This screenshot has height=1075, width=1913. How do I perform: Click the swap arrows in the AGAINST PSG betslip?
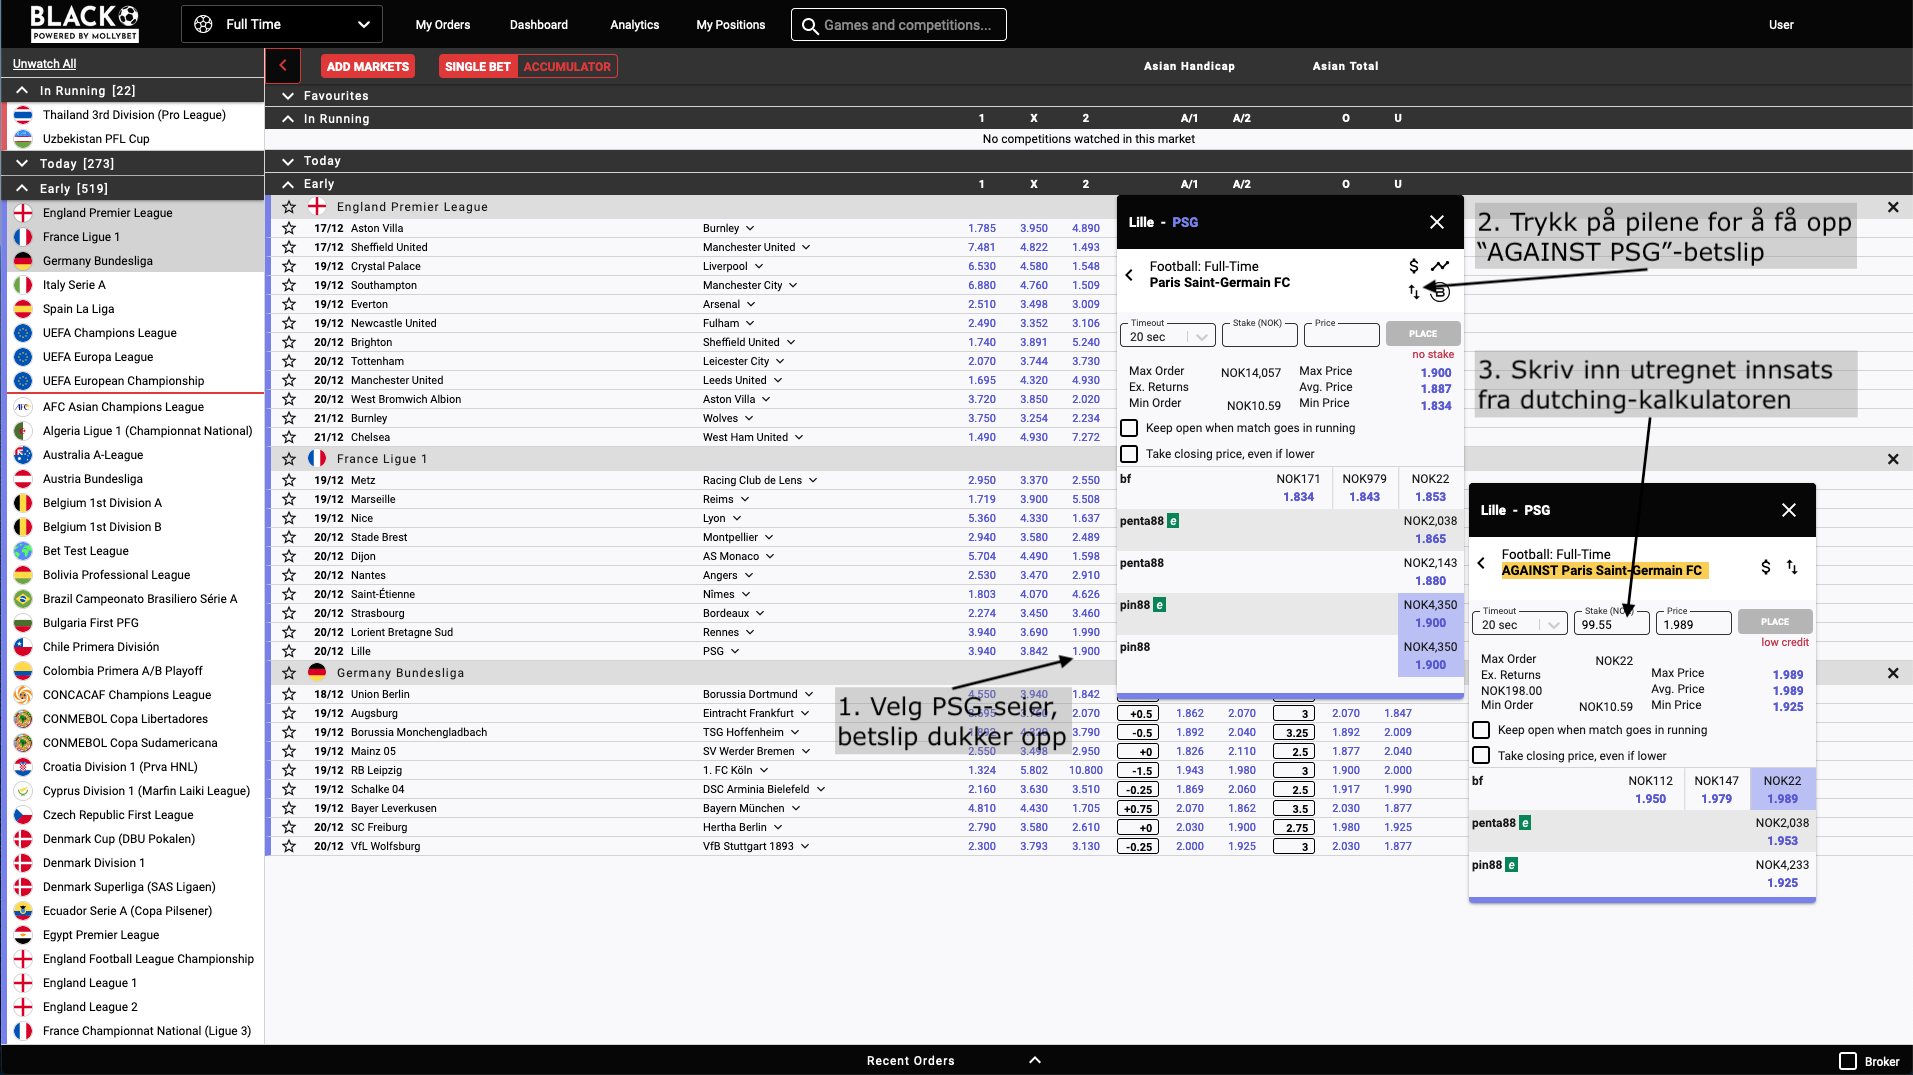pos(1792,567)
